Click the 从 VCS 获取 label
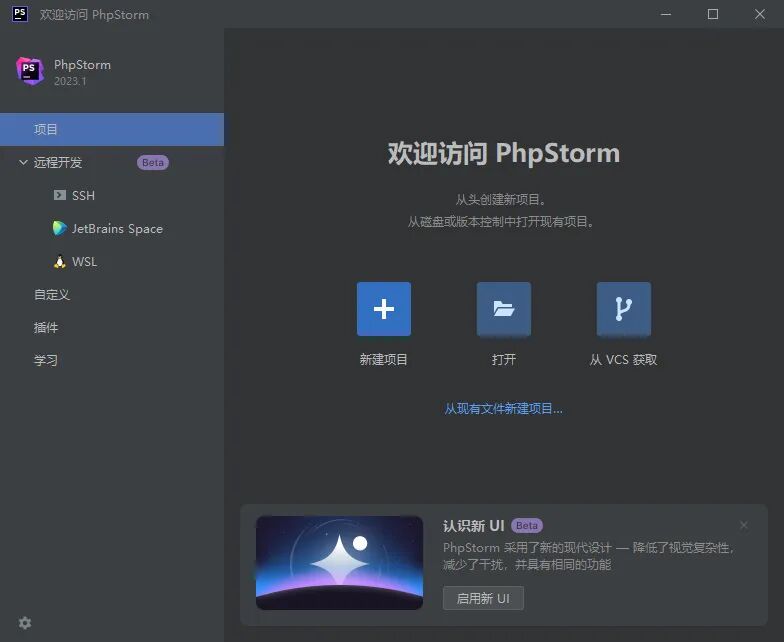 coord(624,360)
